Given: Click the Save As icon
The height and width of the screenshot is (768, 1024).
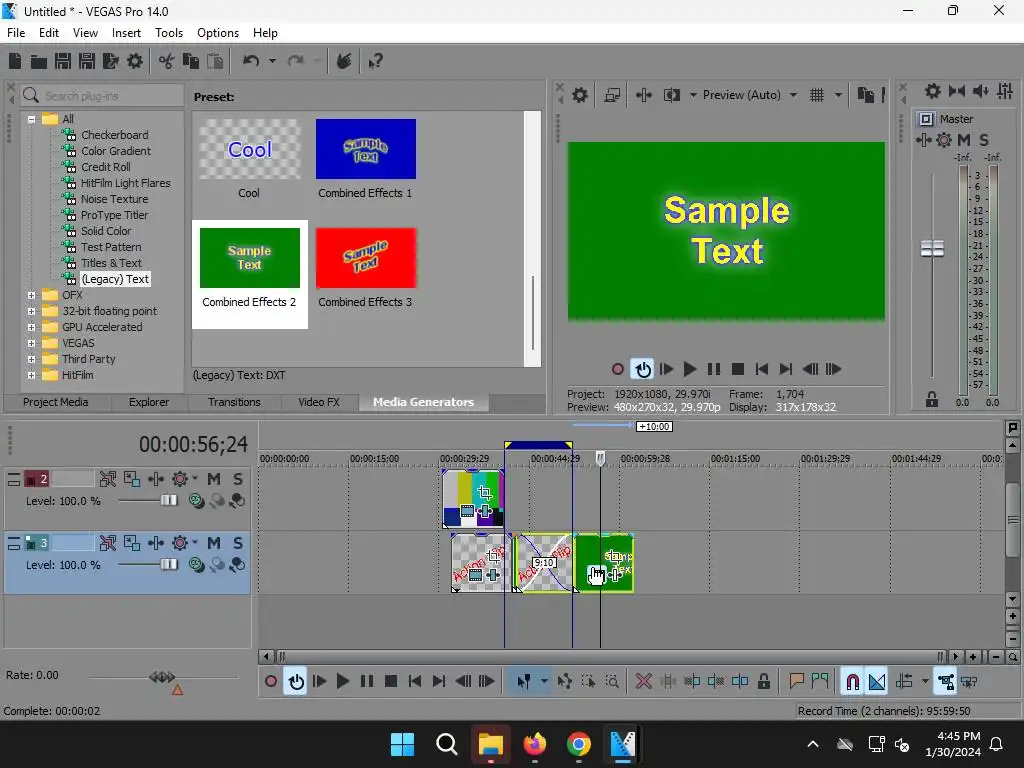Looking at the screenshot, I should (87, 61).
